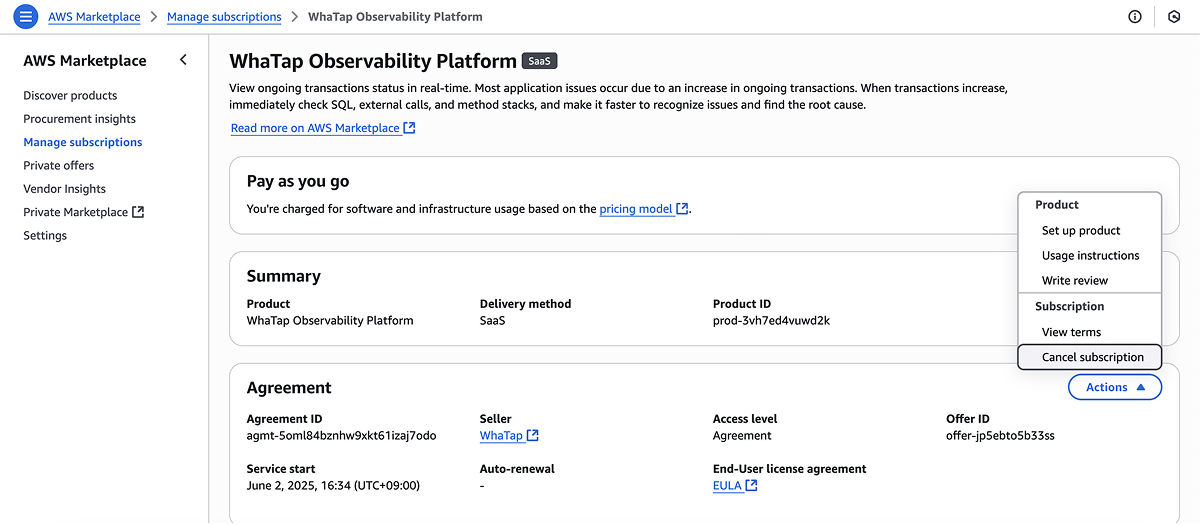The height and width of the screenshot is (525, 1200).
Task: Click Read more on AWS Marketplace link
Action: point(323,128)
